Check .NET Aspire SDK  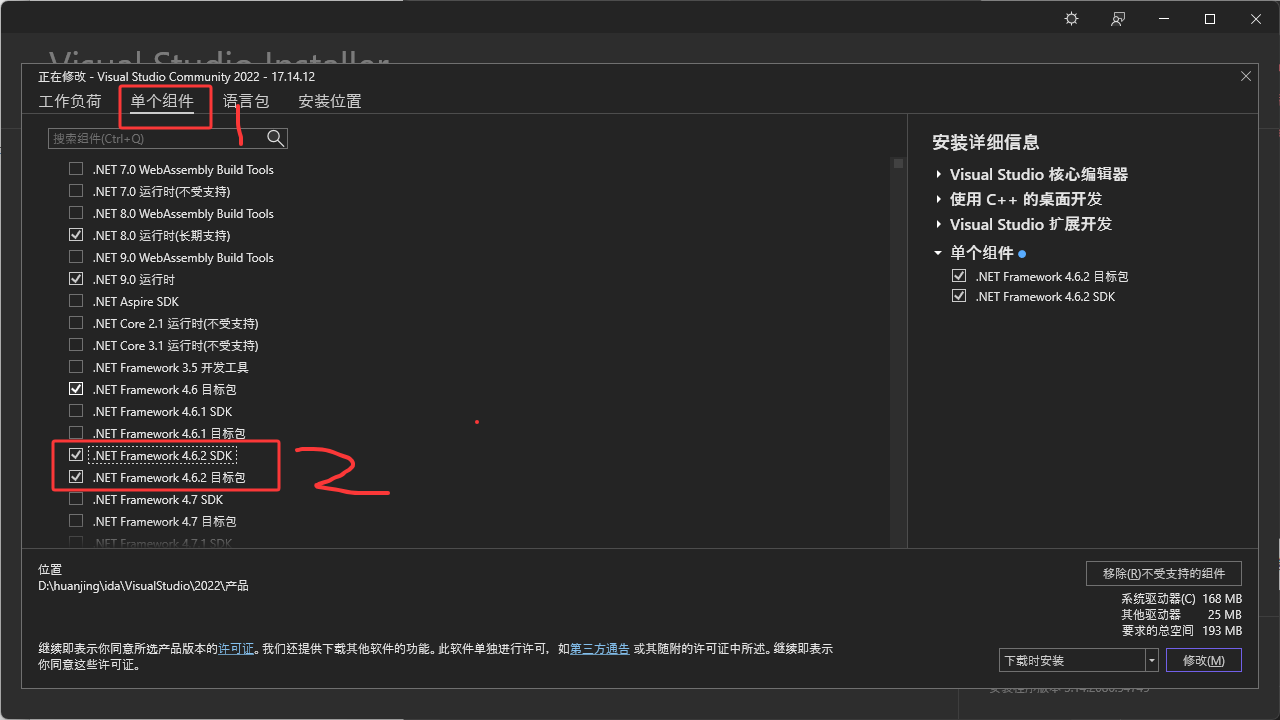76,301
